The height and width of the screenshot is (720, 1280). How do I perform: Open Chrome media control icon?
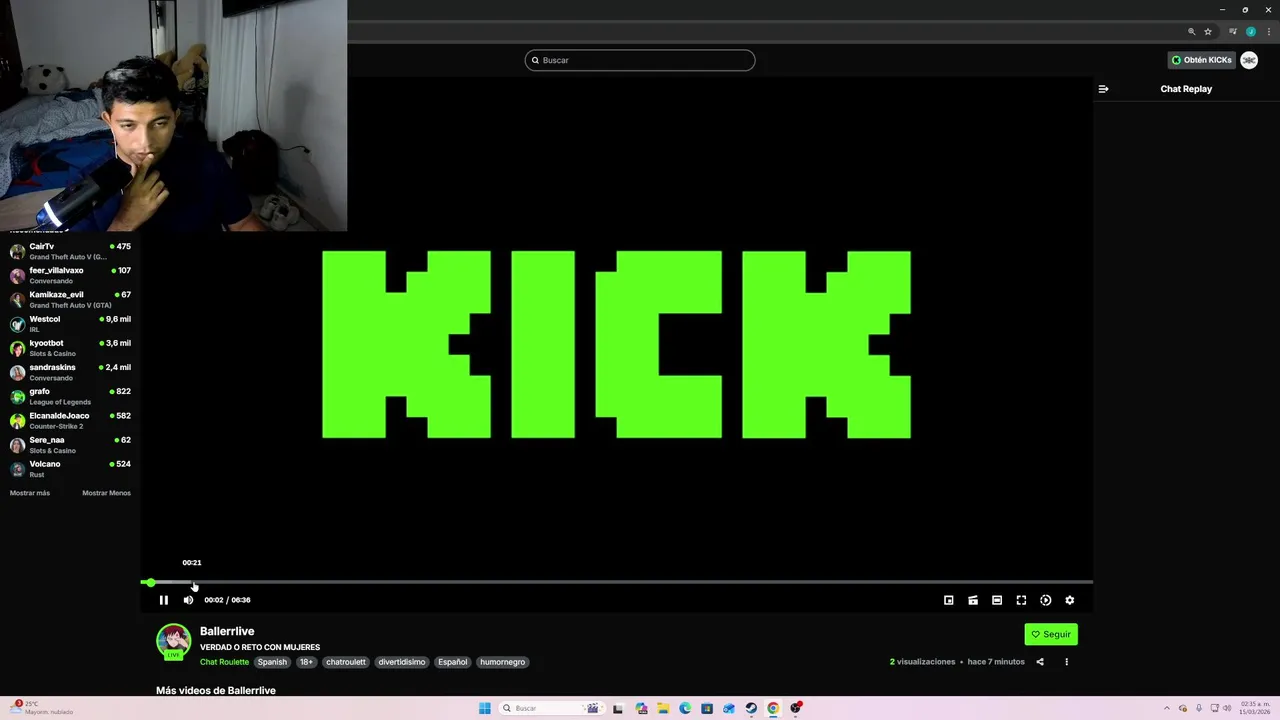pyautogui.click(x=1233, y=31)
